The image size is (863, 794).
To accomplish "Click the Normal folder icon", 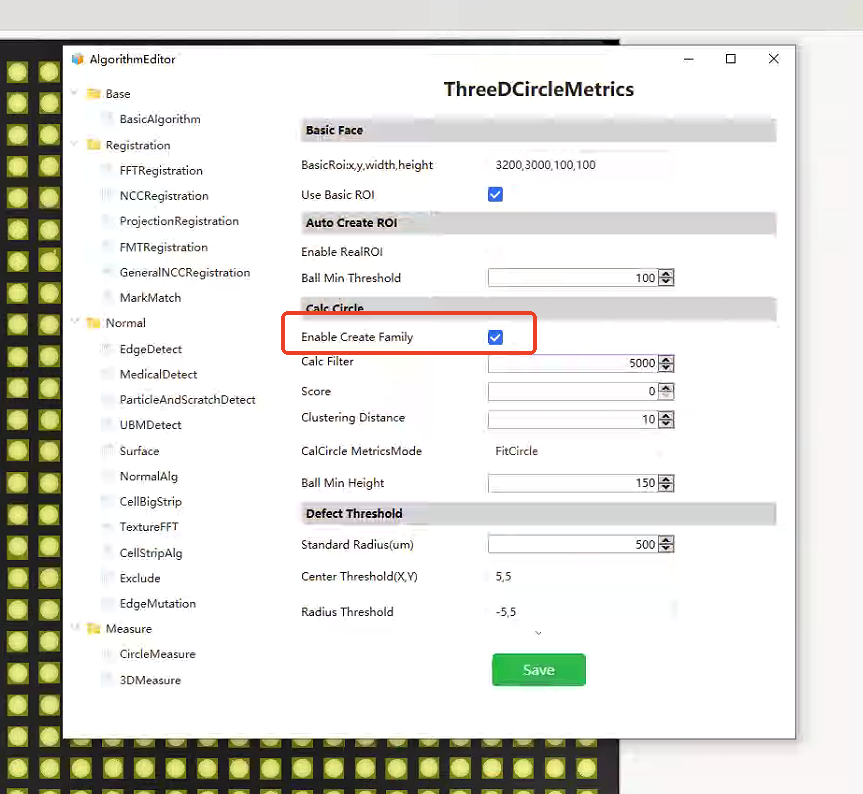I will [x=94, y=322].
